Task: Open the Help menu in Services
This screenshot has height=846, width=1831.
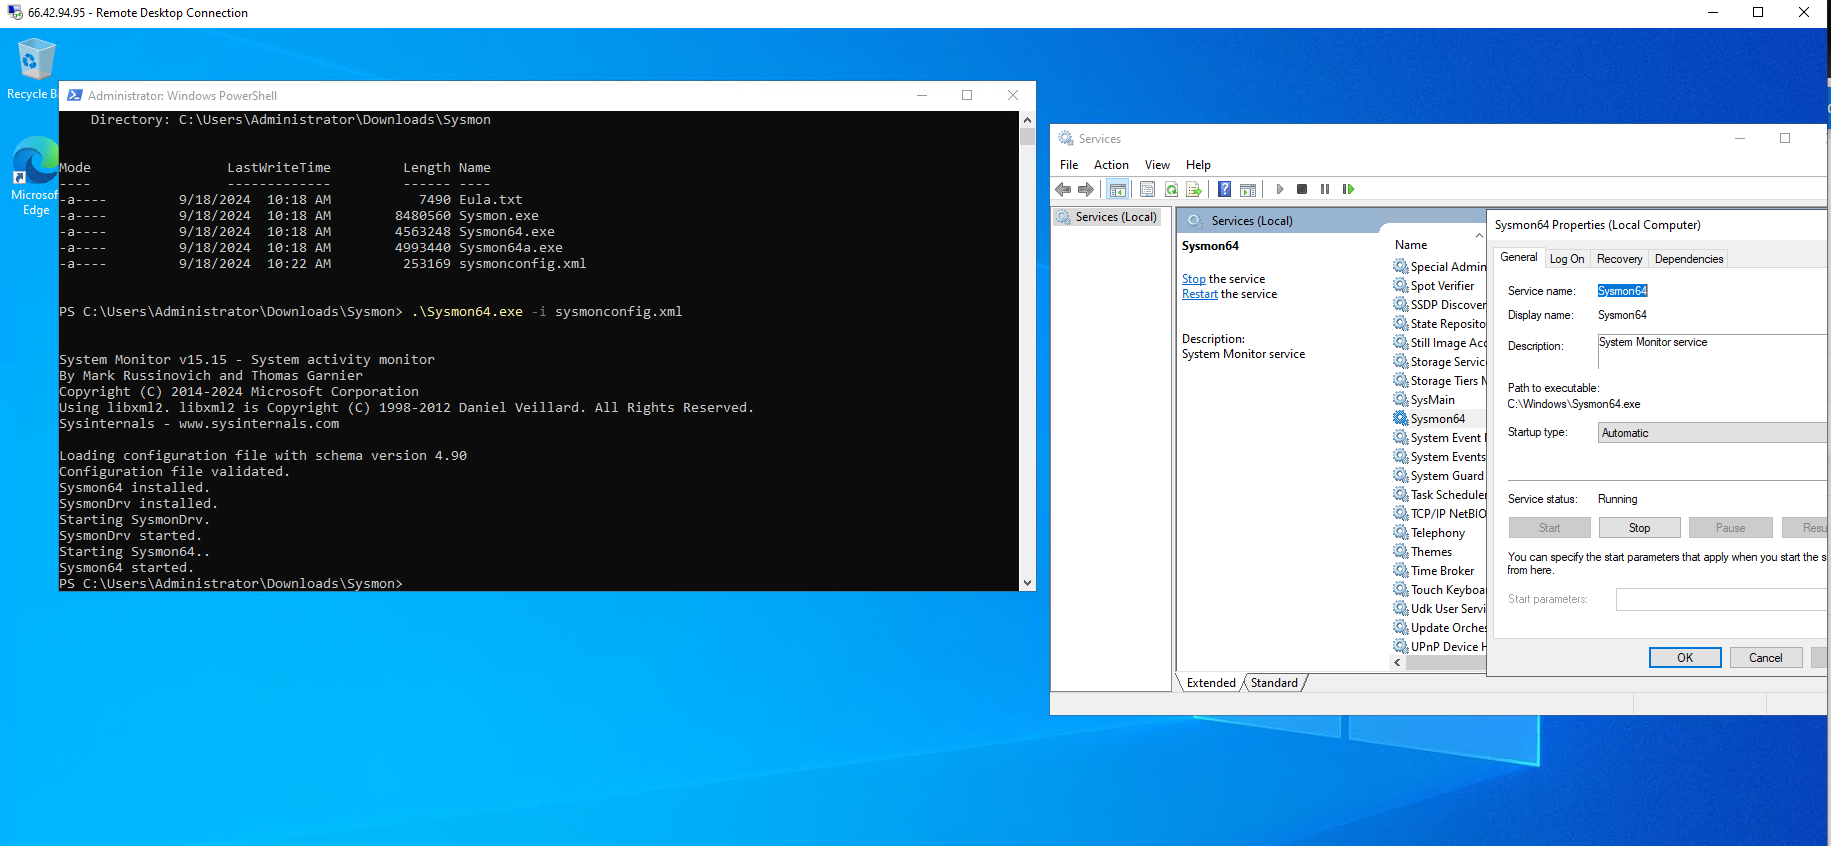Action: pos(1198,165)
